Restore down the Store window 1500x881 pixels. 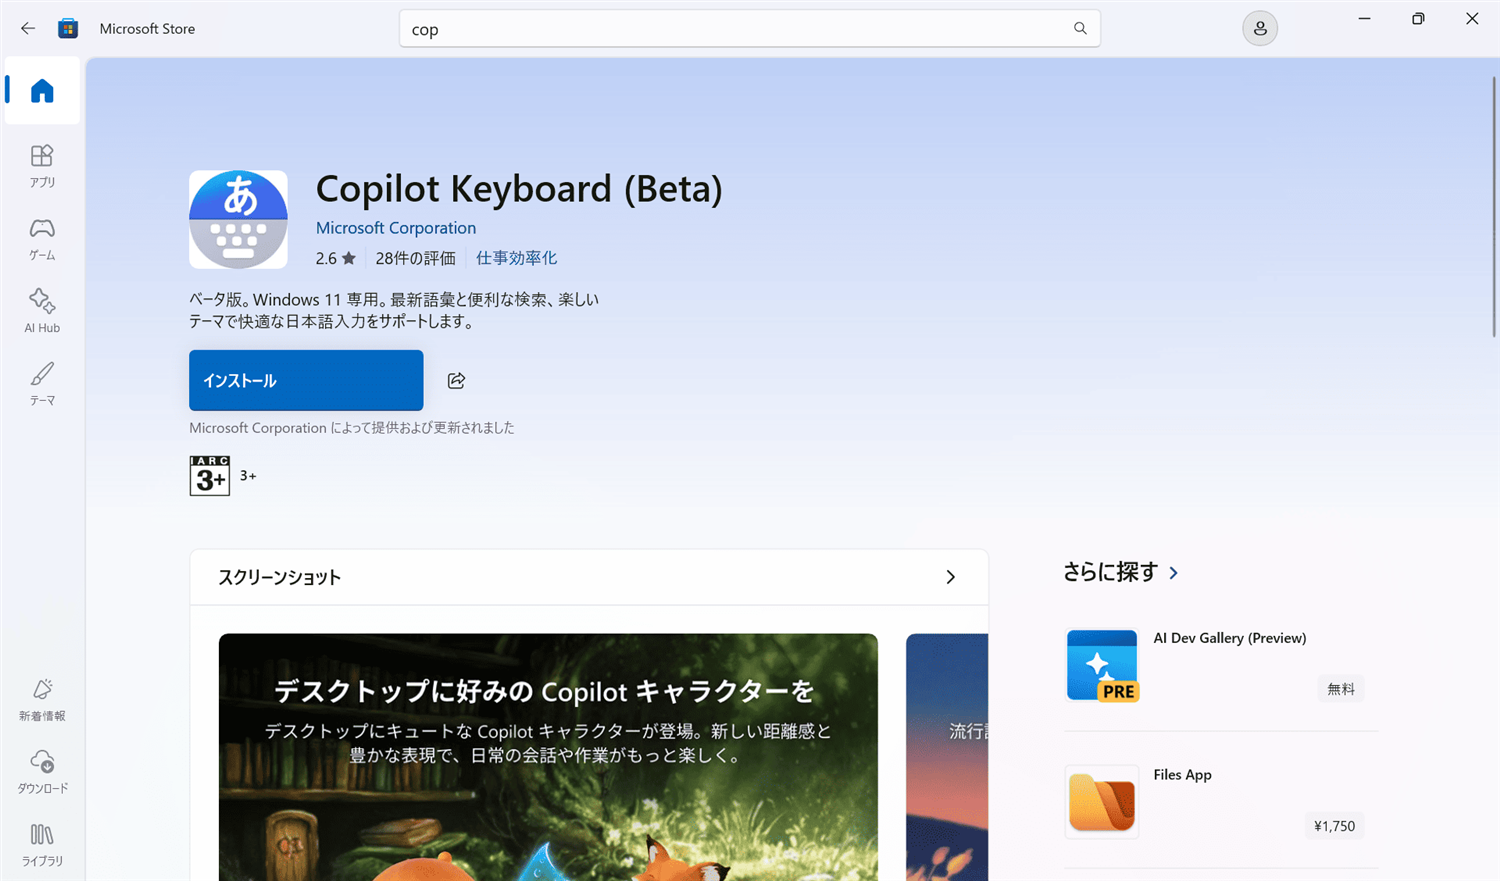1418,19
